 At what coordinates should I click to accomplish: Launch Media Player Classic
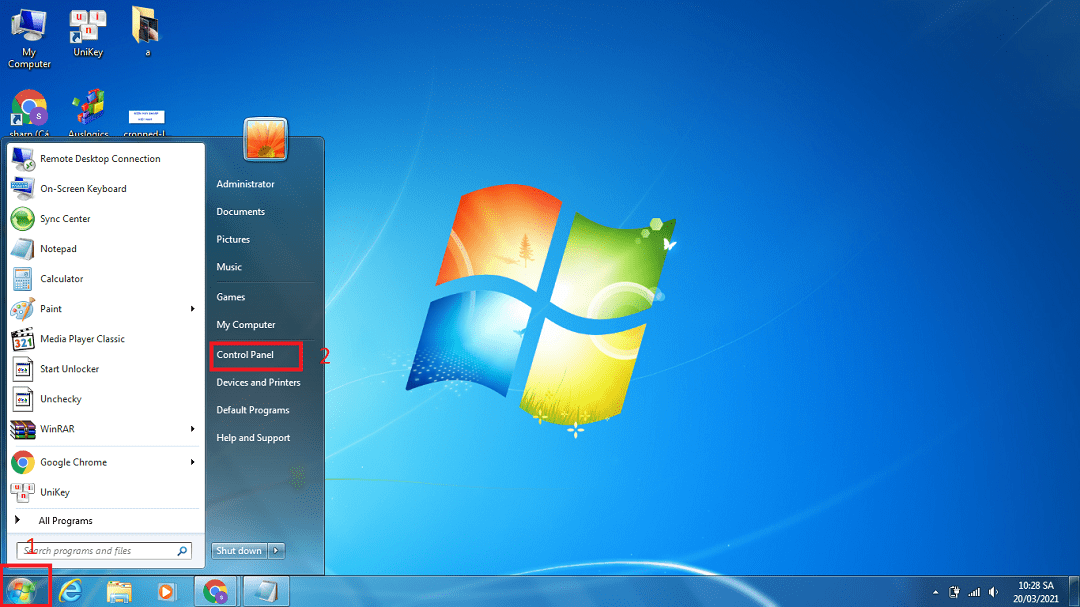pyautogui.click(x=81, y=339)
